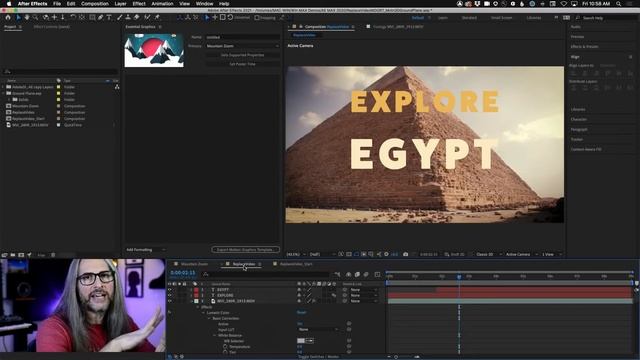640x360 pixels.
Task: Select the Pen tool
Action: [x=100, y=18]
